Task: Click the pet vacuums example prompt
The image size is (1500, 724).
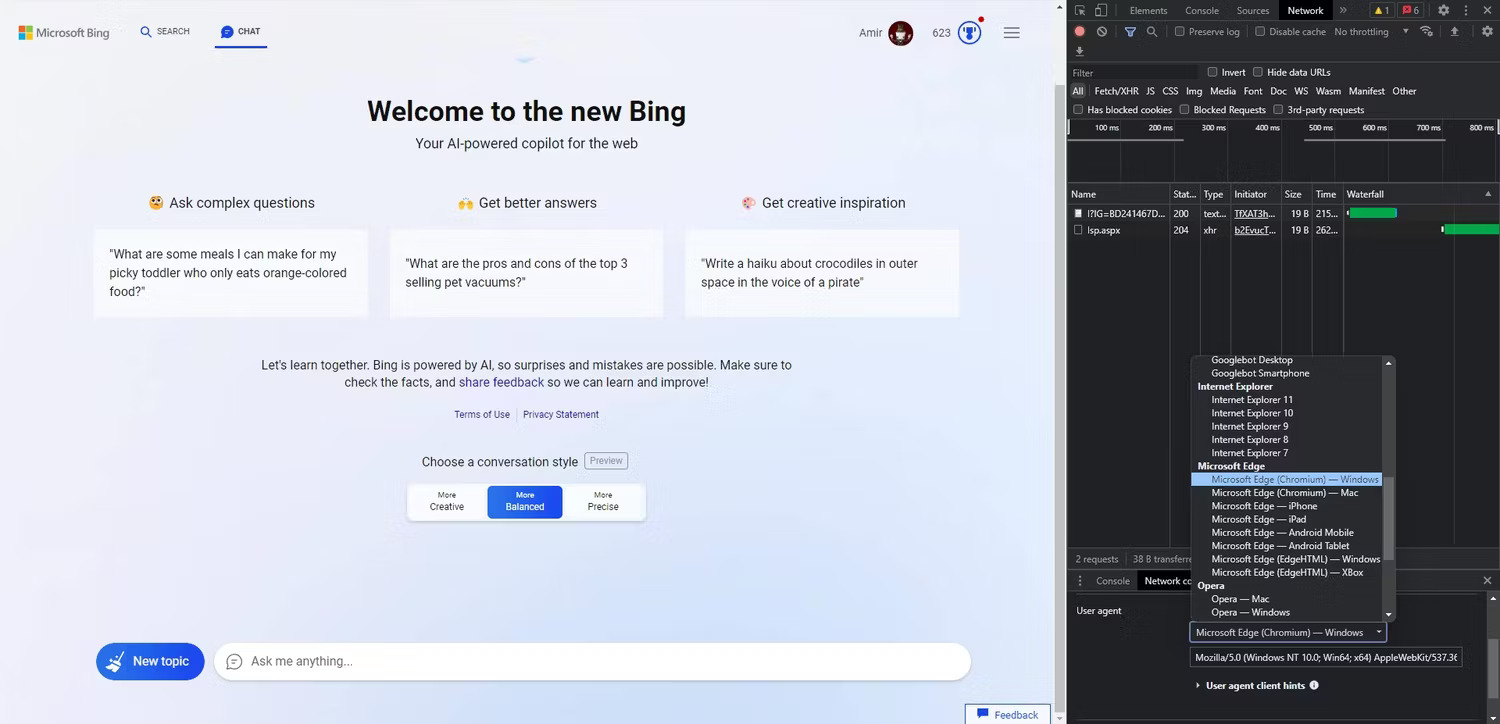Action: pos(526,273)
